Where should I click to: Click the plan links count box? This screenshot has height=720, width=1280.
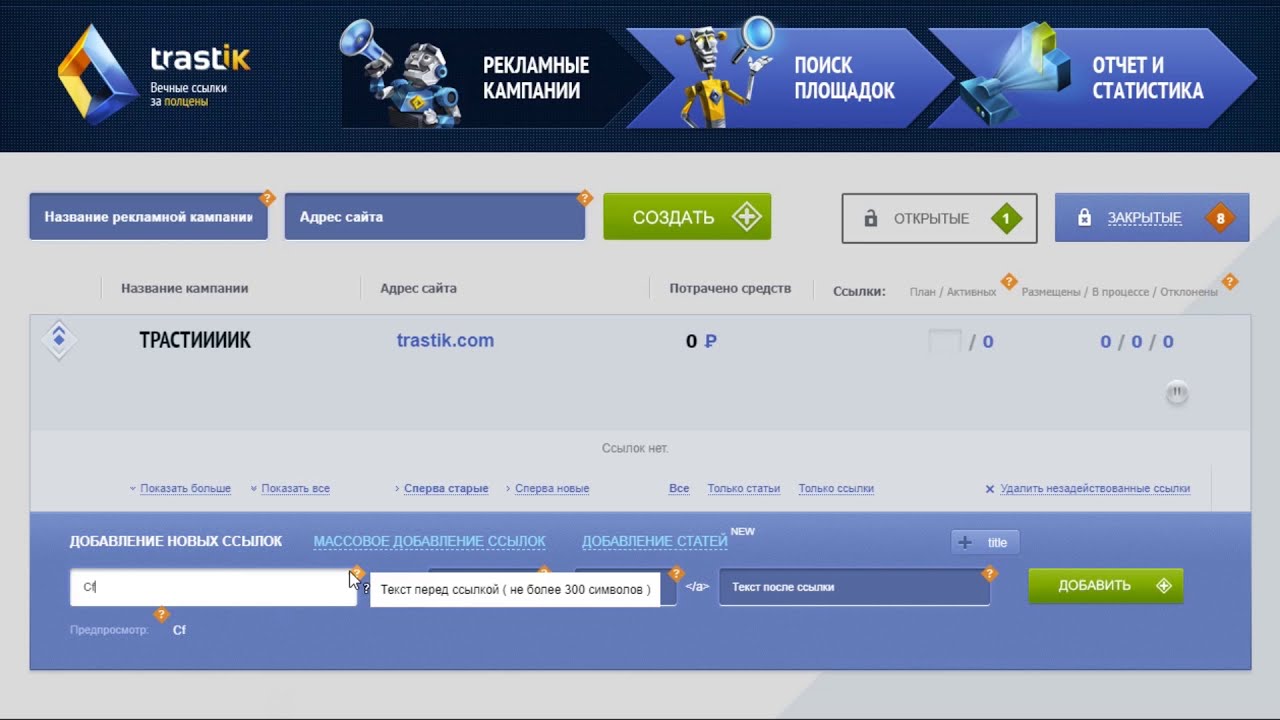(945, 342)
